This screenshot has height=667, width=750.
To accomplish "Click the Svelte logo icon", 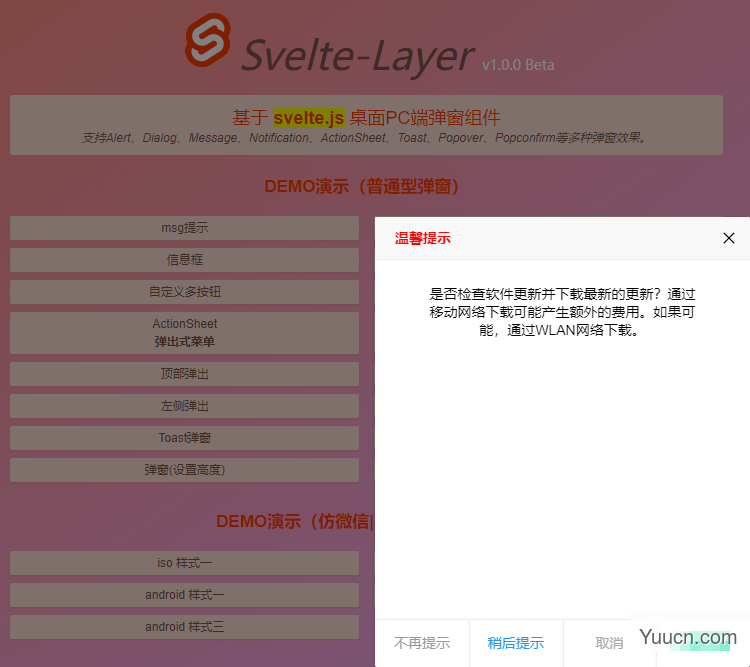I will coord(208,40).
